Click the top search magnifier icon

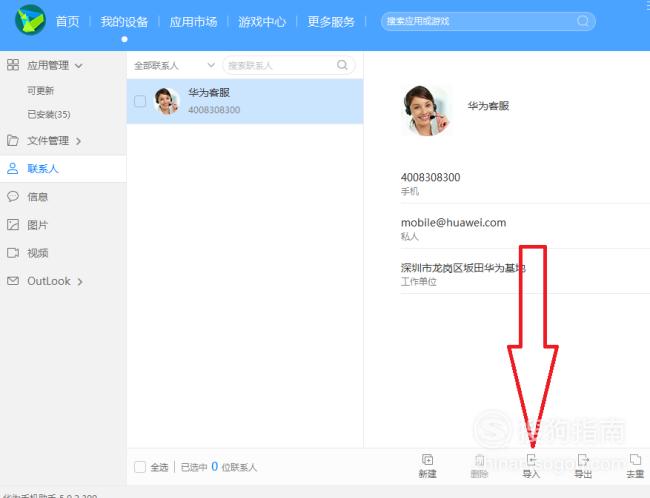[x=583, y=21]
